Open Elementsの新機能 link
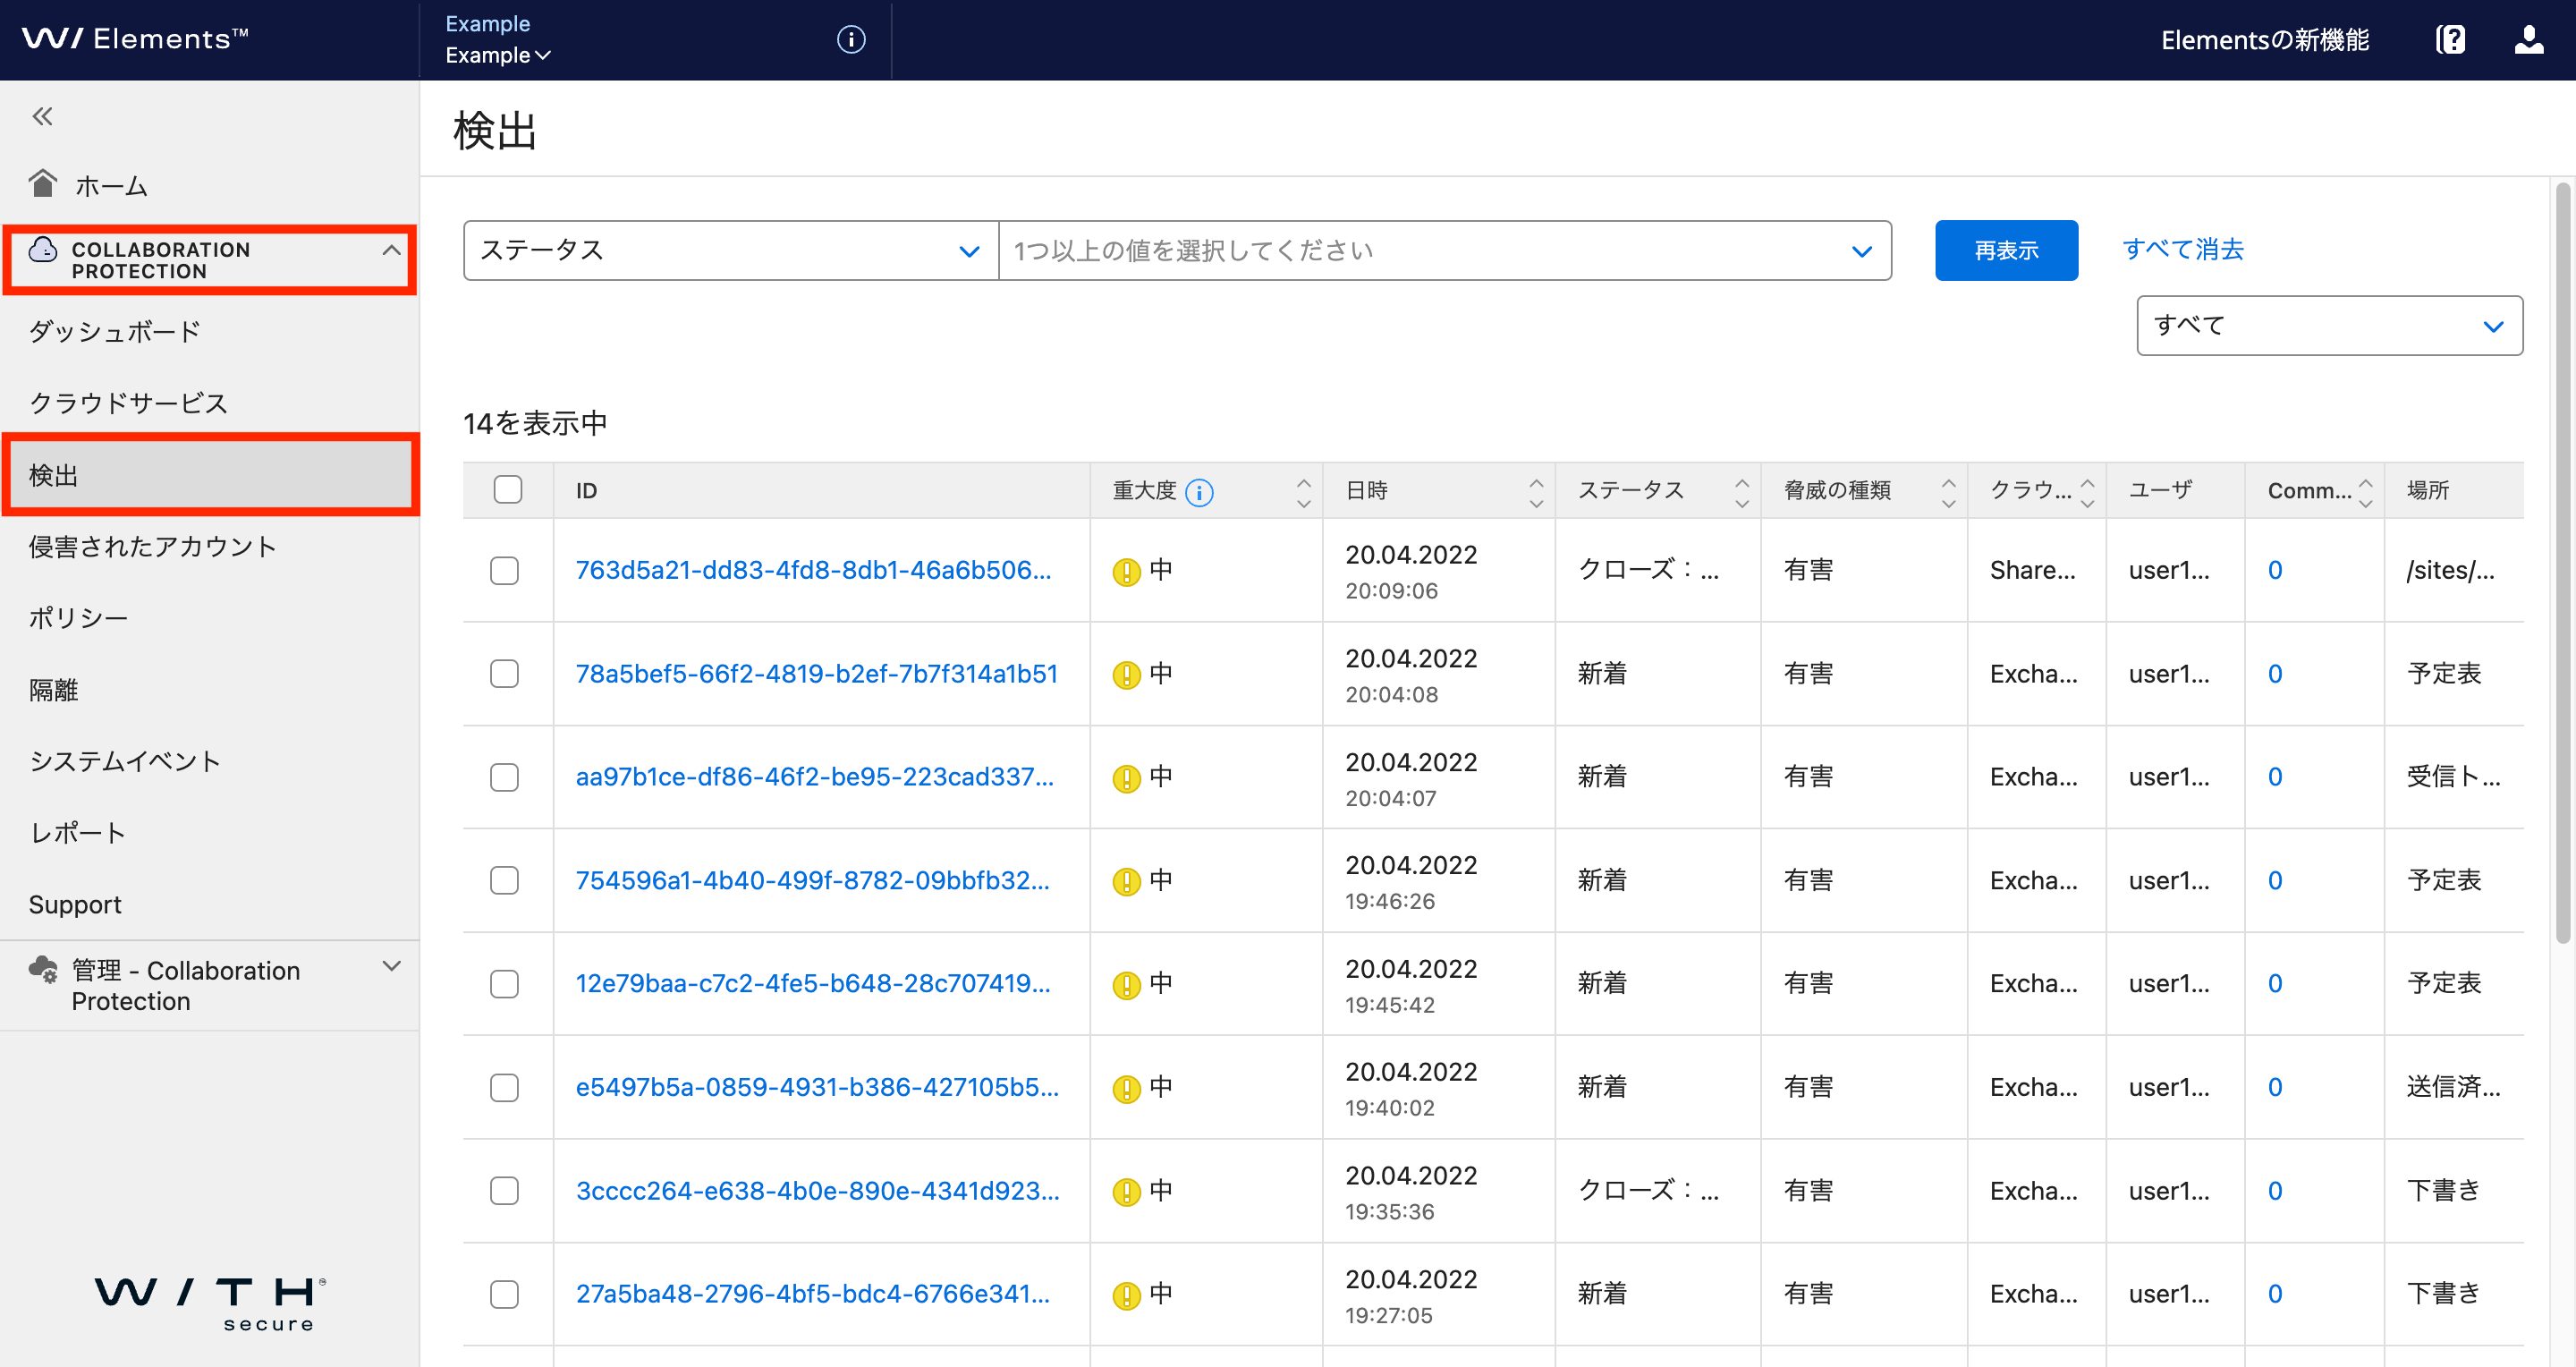The height and width of the screenshot is (1367, 2576). click(x=2265, y=40)
